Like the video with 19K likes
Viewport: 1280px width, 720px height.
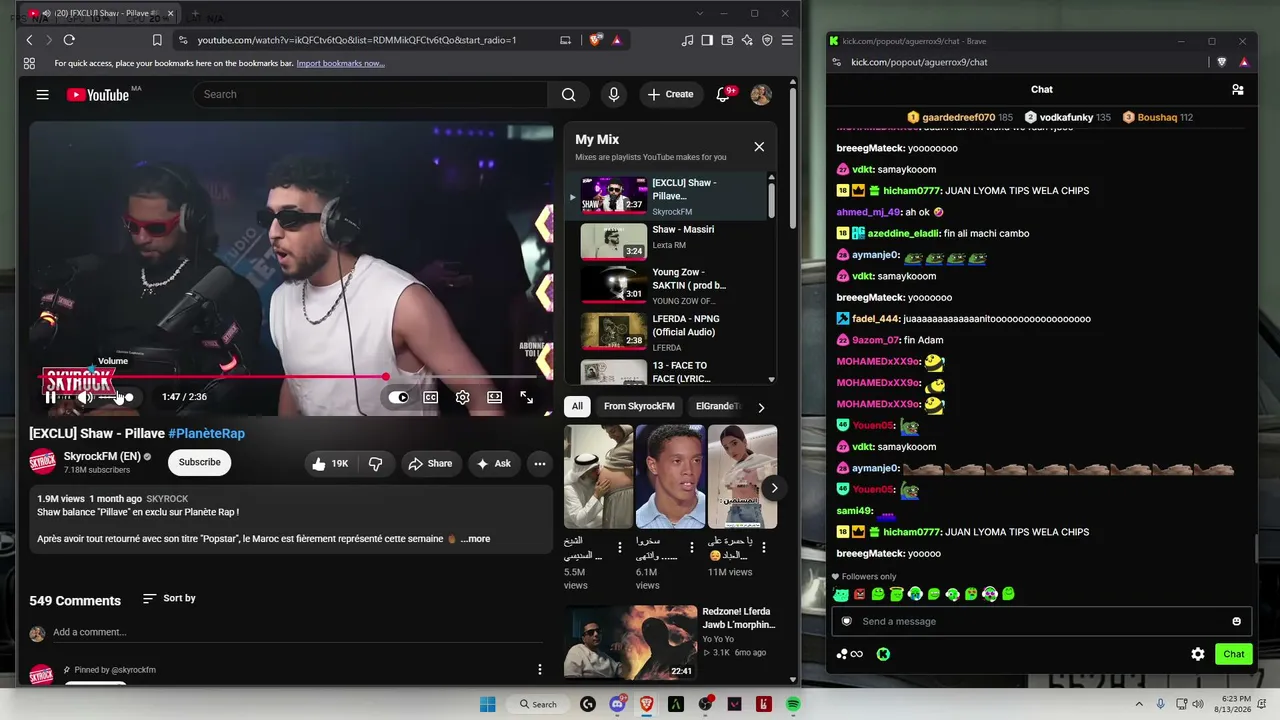click(329, 463)
